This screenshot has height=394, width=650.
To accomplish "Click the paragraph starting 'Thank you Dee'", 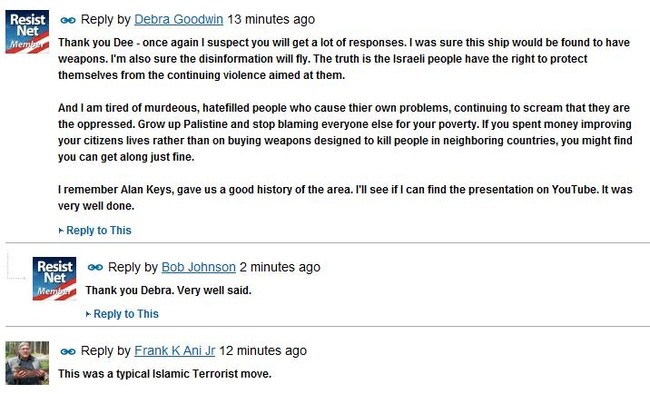I will click(344, 59).
